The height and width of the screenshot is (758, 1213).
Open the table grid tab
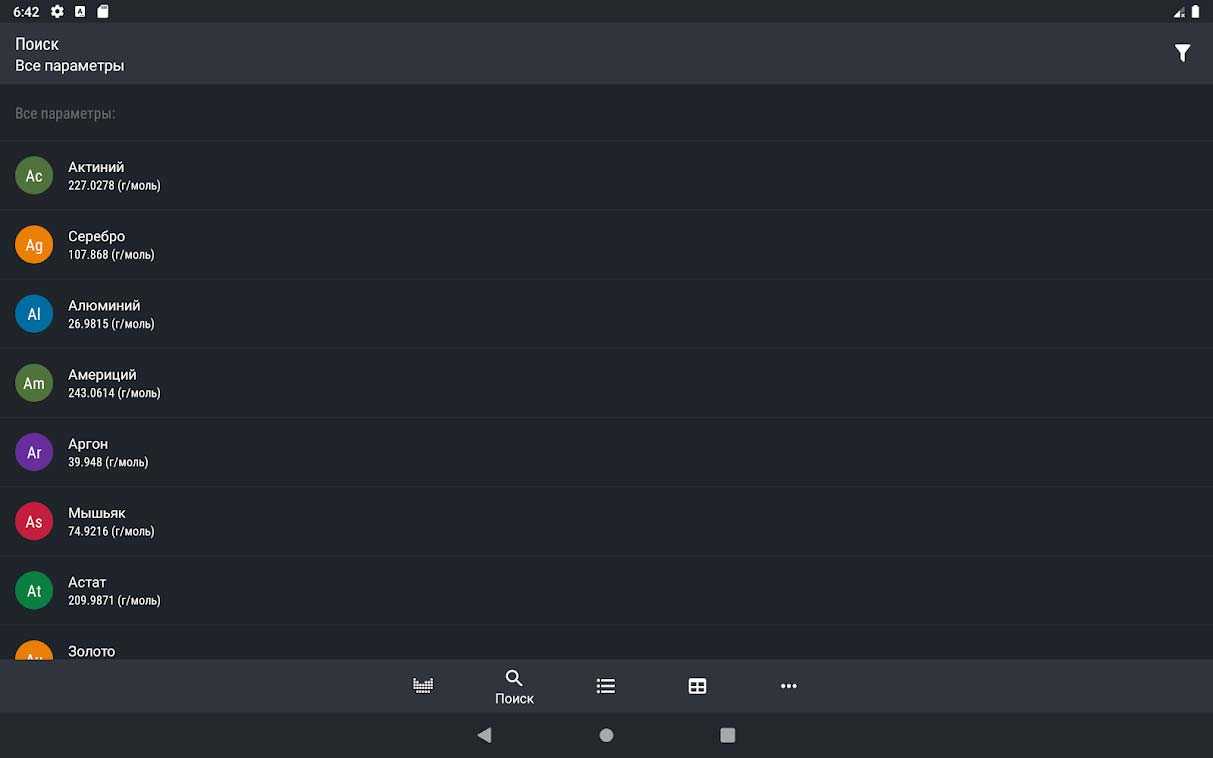point(697,686)
